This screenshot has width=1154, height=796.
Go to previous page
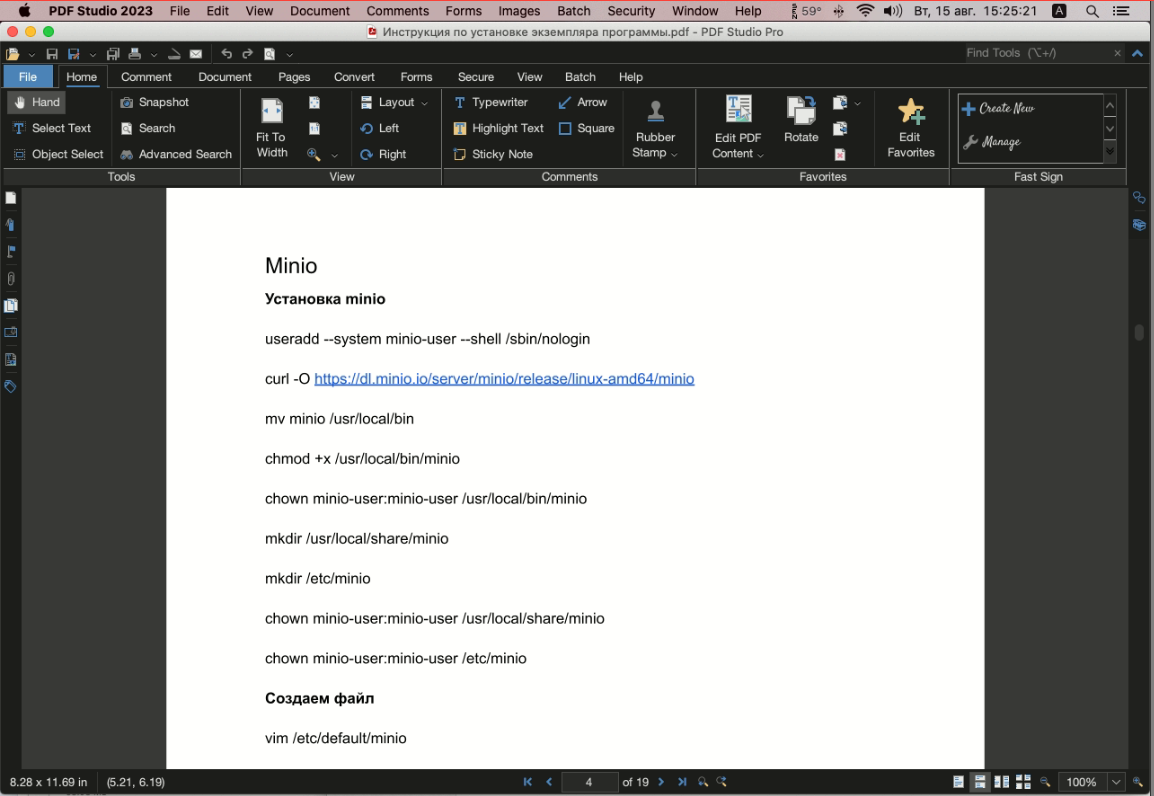(x=549, y=782)
